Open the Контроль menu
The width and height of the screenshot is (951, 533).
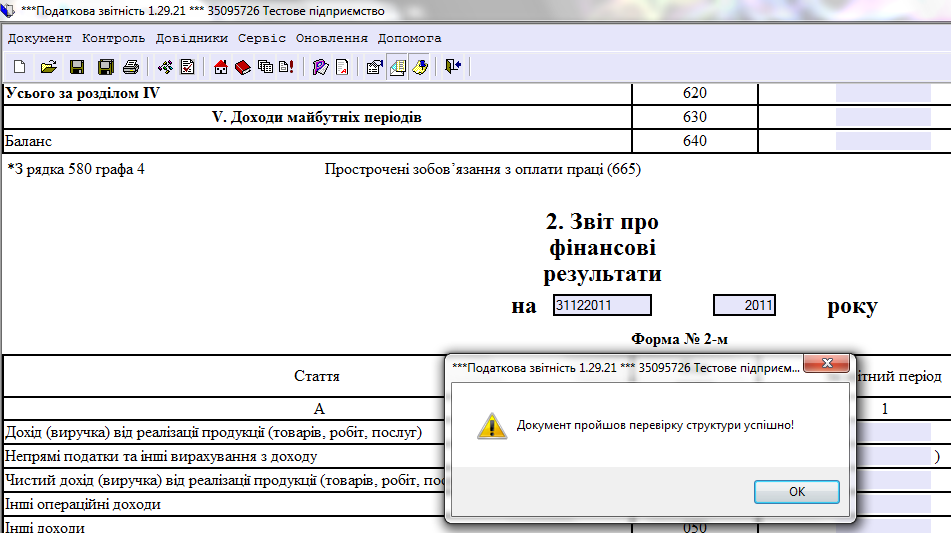pyautogui.click(x=113, y=38)
